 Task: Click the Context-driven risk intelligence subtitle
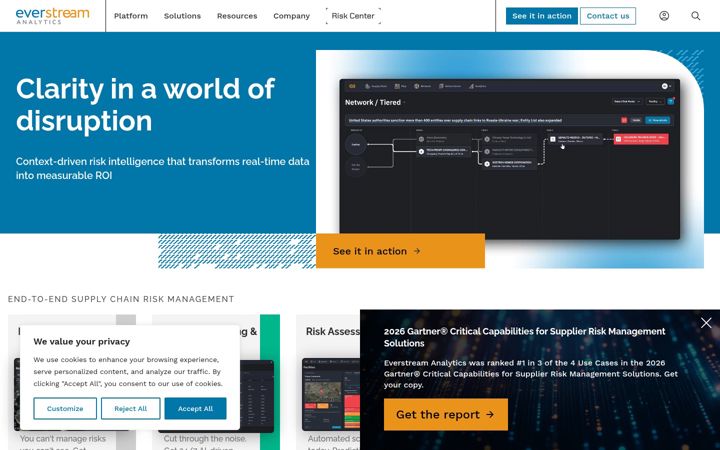(x=163, y=169)
